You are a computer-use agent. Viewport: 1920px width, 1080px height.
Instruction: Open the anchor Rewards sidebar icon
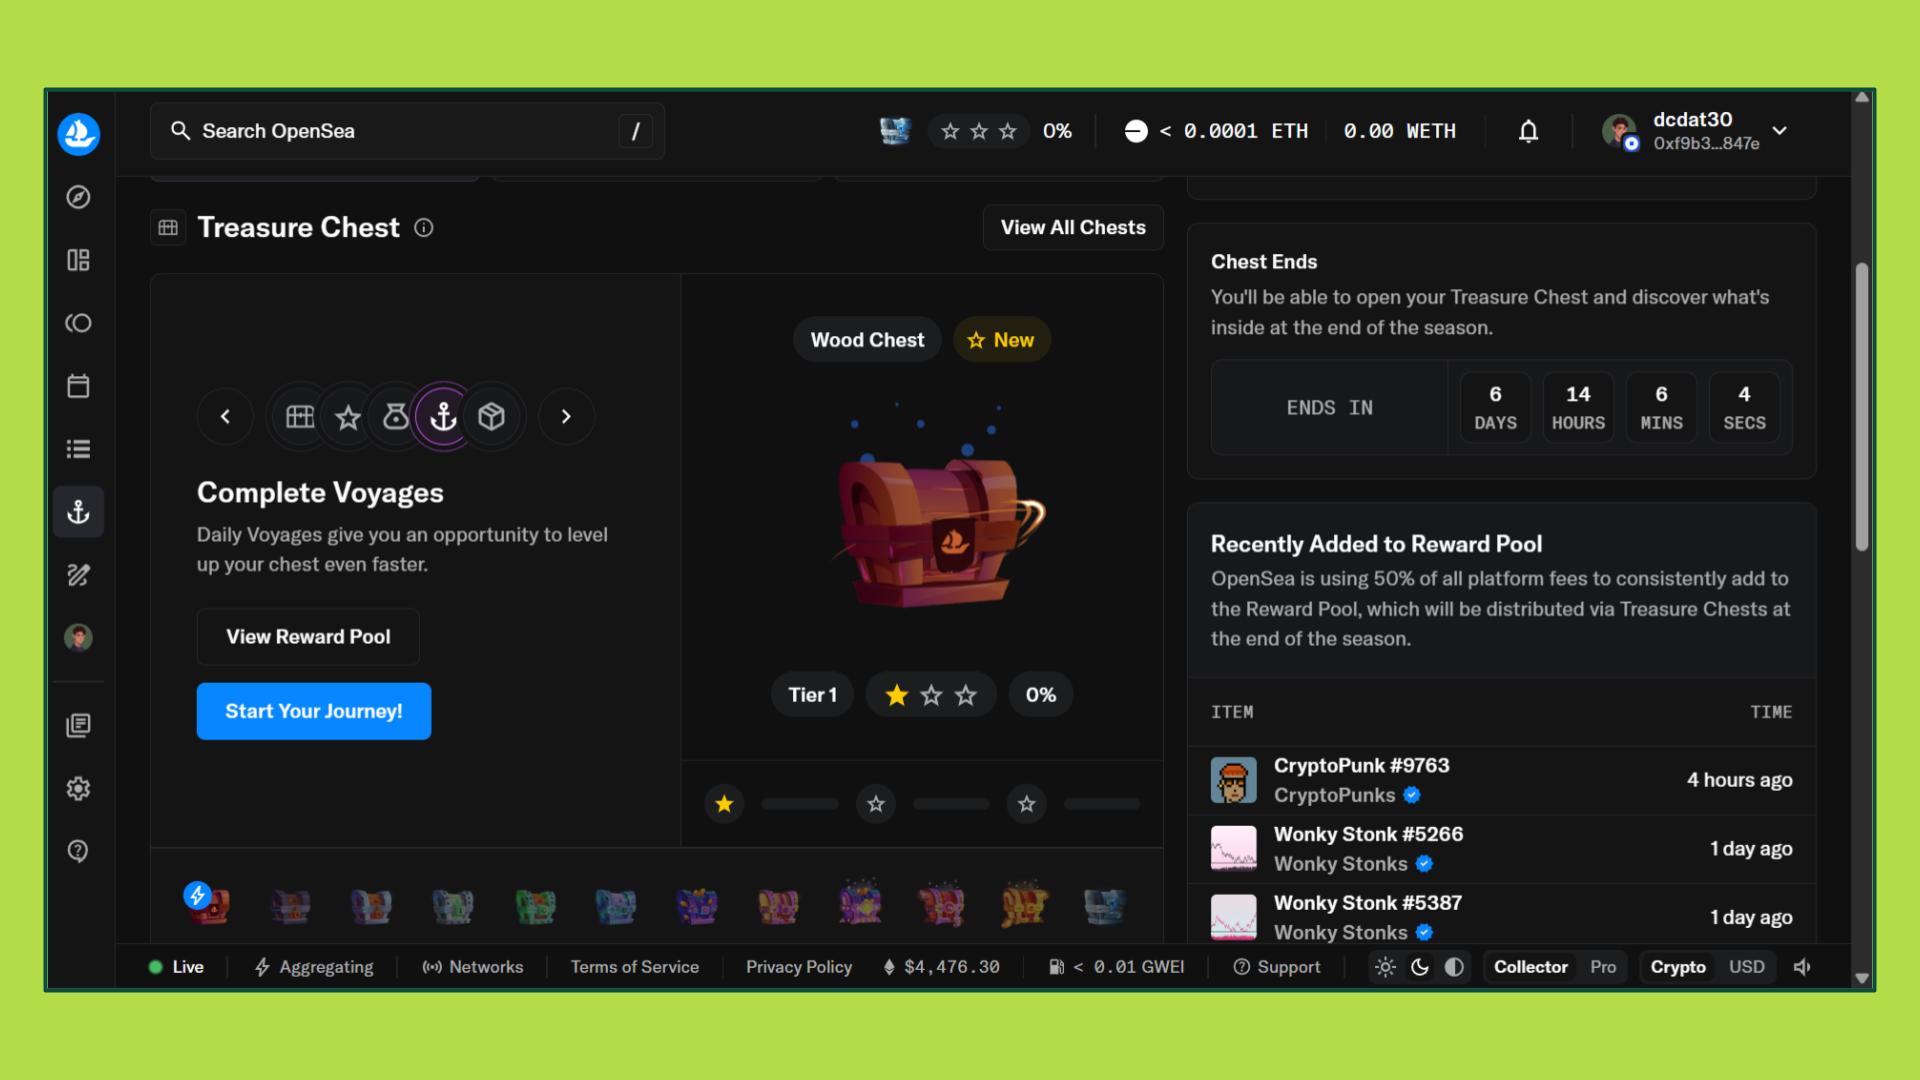78,512
